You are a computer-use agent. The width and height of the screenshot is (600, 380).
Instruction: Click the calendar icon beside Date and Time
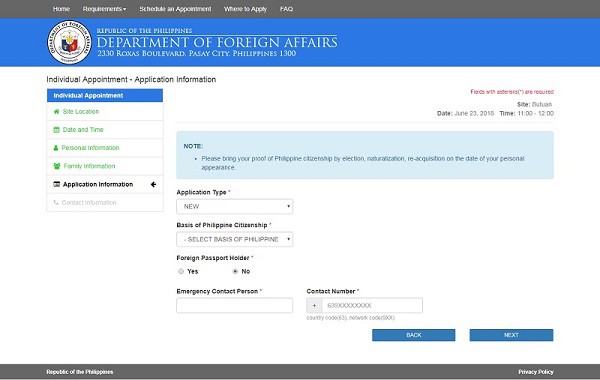(x=57, y=130)
